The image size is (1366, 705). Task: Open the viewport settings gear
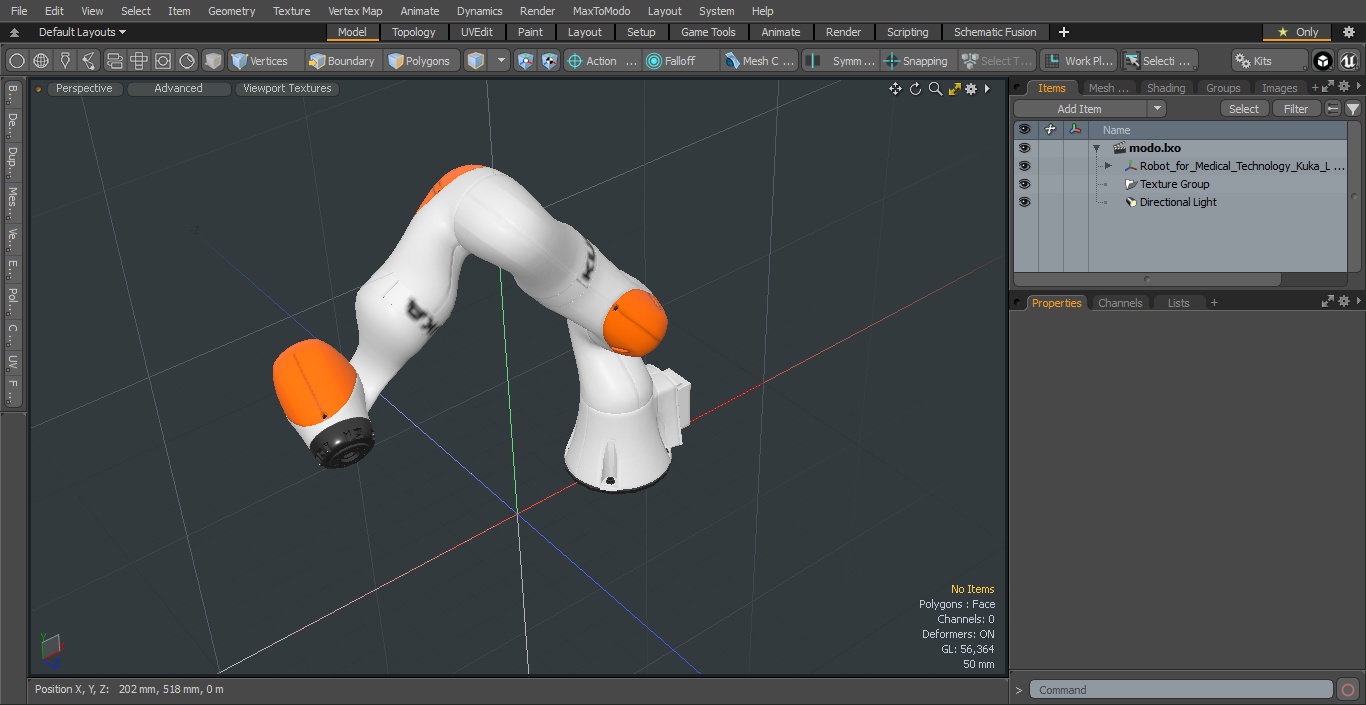click(x=971, y=89)
